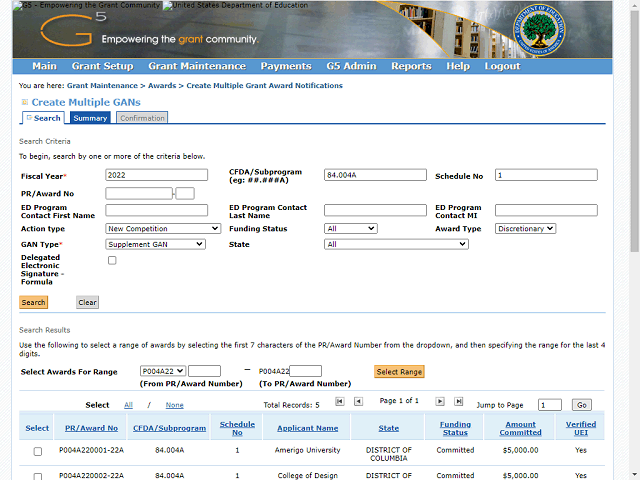Click the College of Design applicant cell
Viewport: 640px width, 480px height.
(307, 476)
